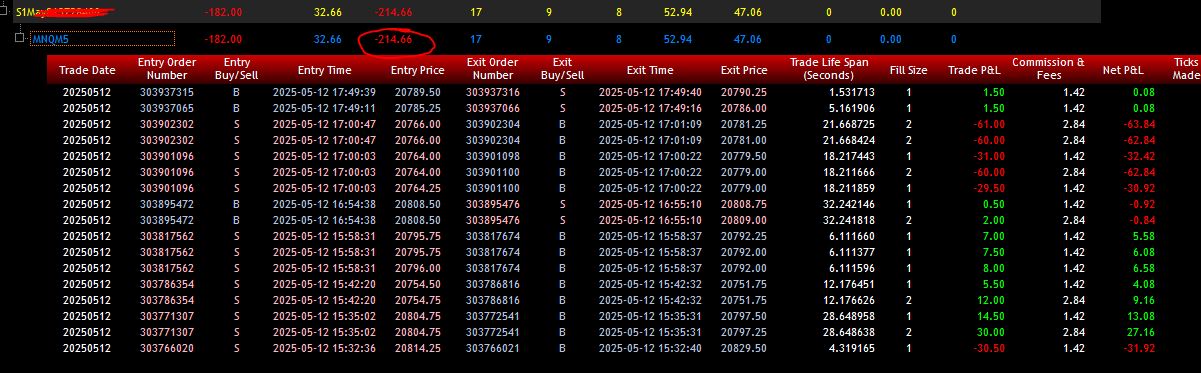Sort by the Exit Price column header
The width and height of the screenshot is (1201, 373).
point(744,70)
